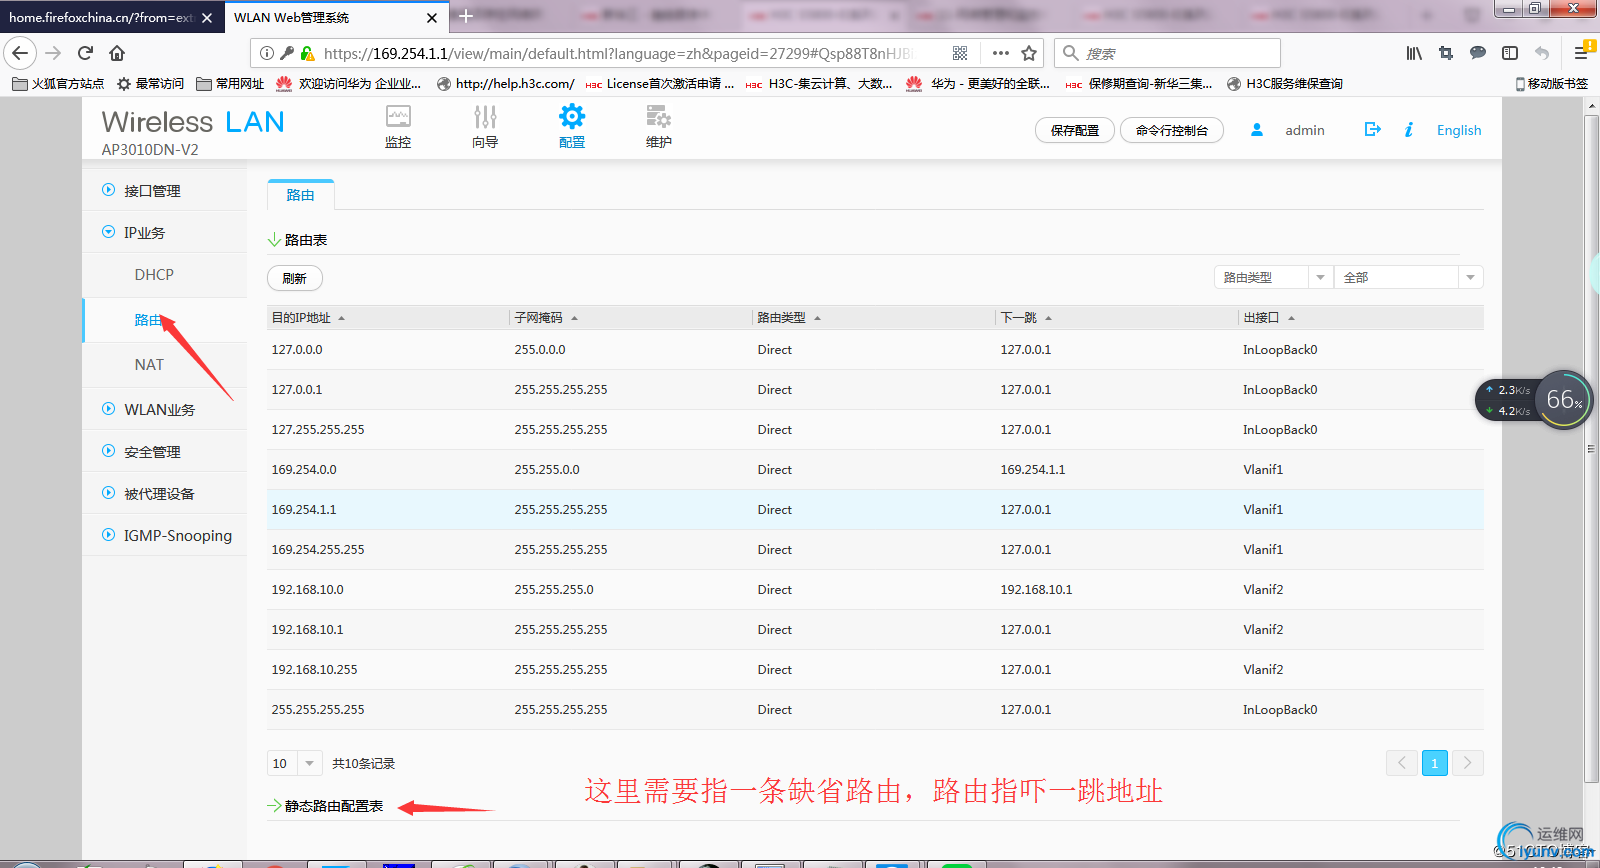Select DHCP in the sidebar
This screenshot has width=1600, height=868.
coord(154,274)
